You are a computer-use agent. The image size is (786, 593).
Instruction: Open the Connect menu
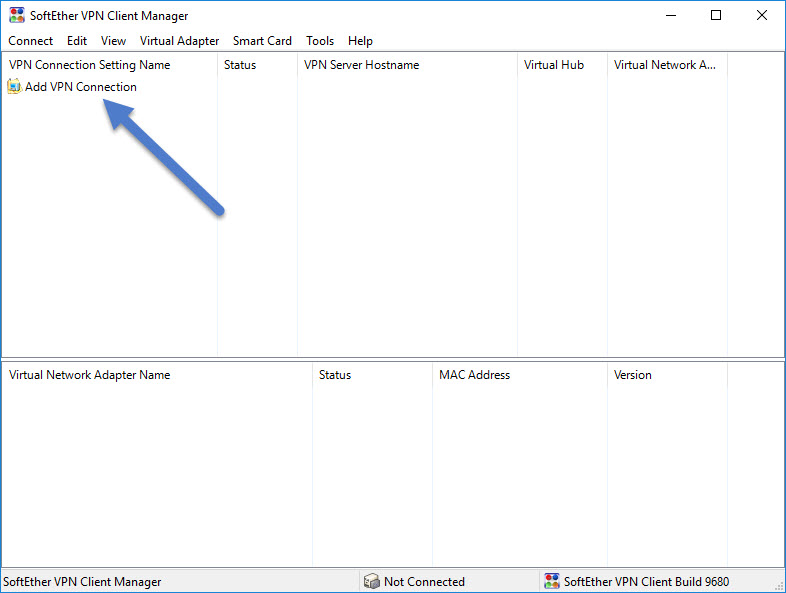(x=31, y=41)
